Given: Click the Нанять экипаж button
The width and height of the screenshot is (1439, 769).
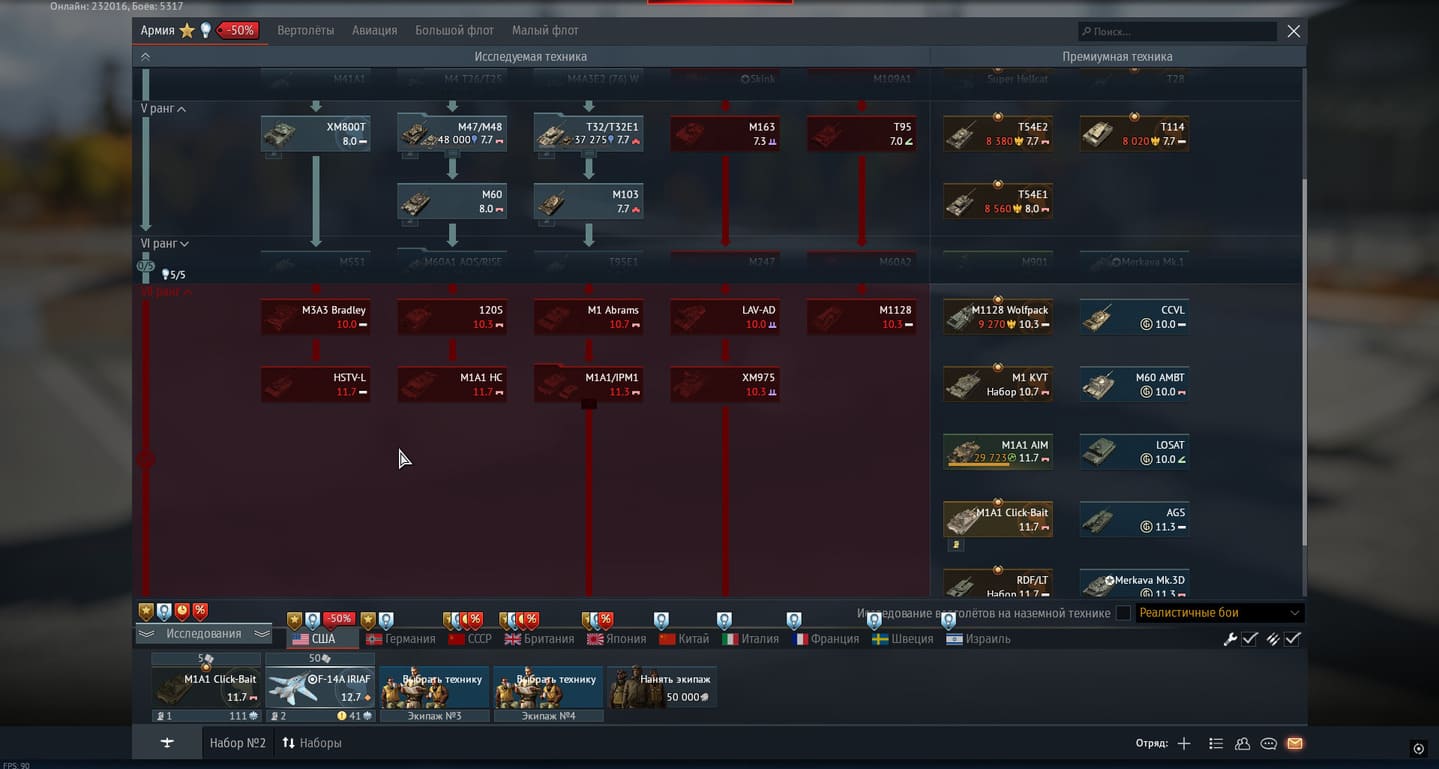Looking at the screenshot, I should 662,688.
